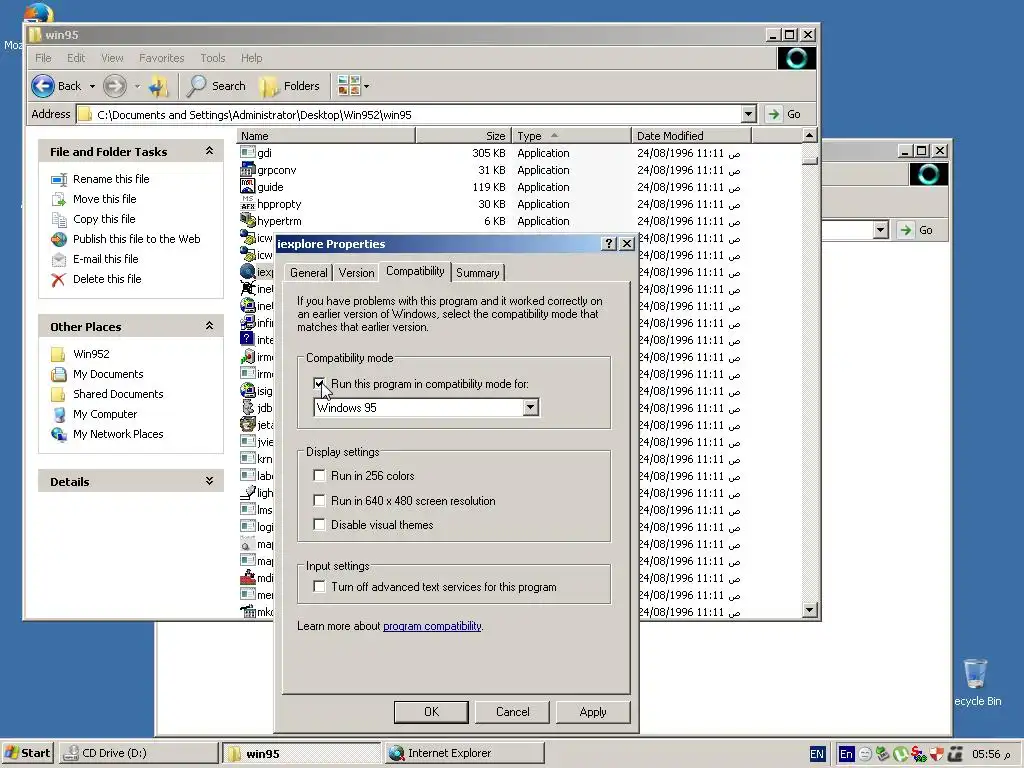Sort by the Size column header

463,136
